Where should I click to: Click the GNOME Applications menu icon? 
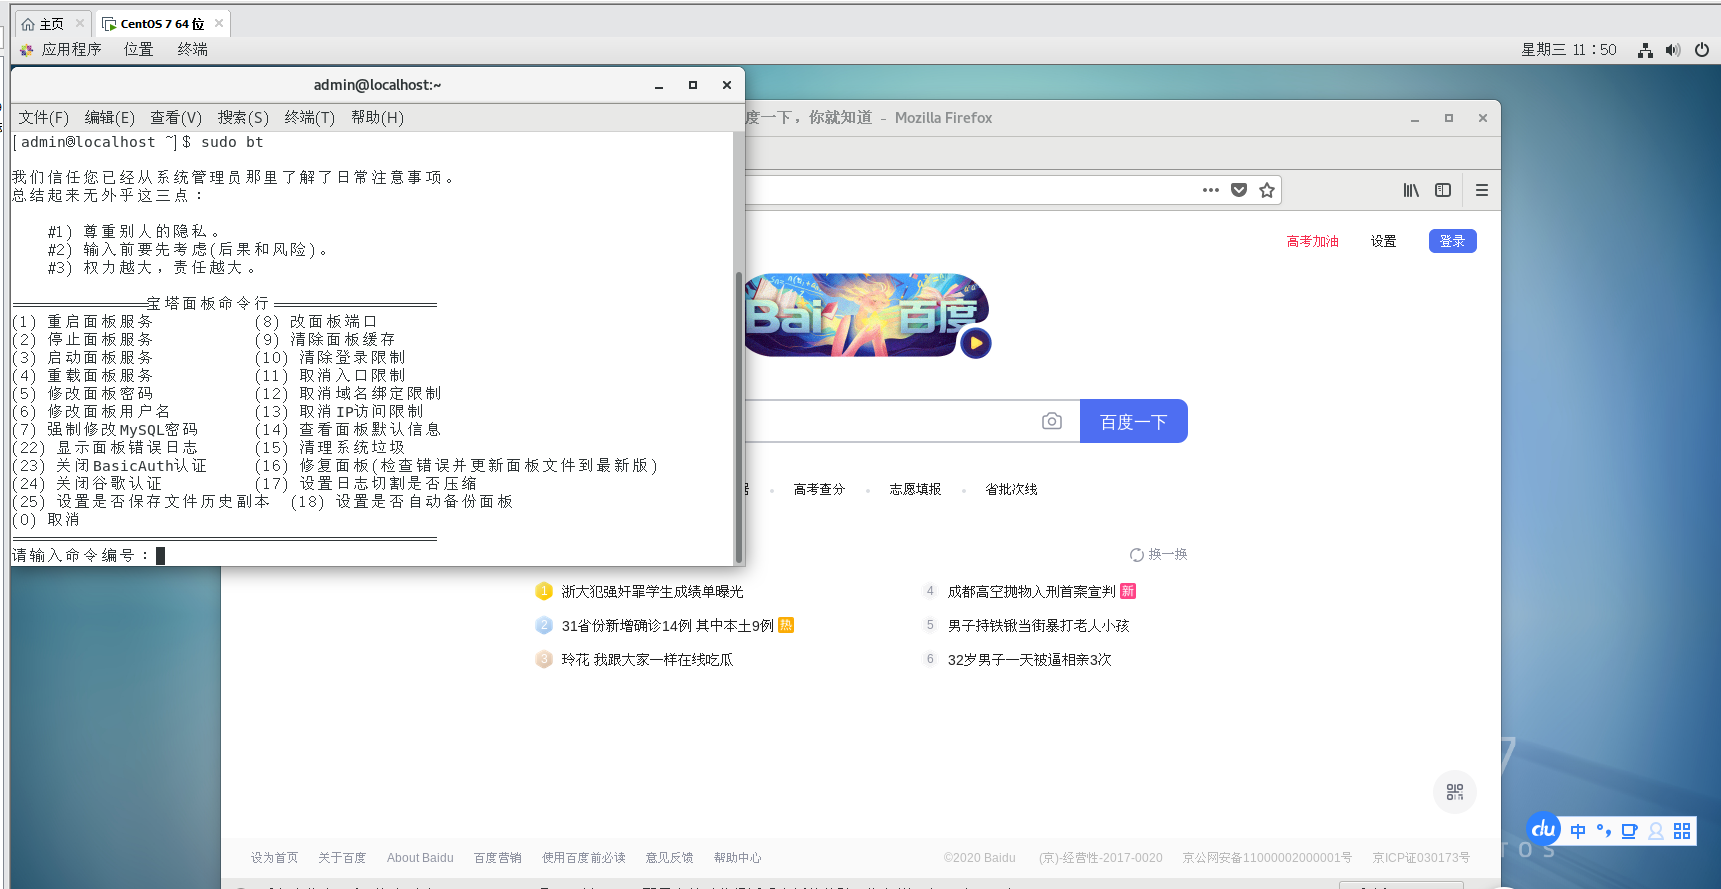pyautogui.click(x=27, y=49)
